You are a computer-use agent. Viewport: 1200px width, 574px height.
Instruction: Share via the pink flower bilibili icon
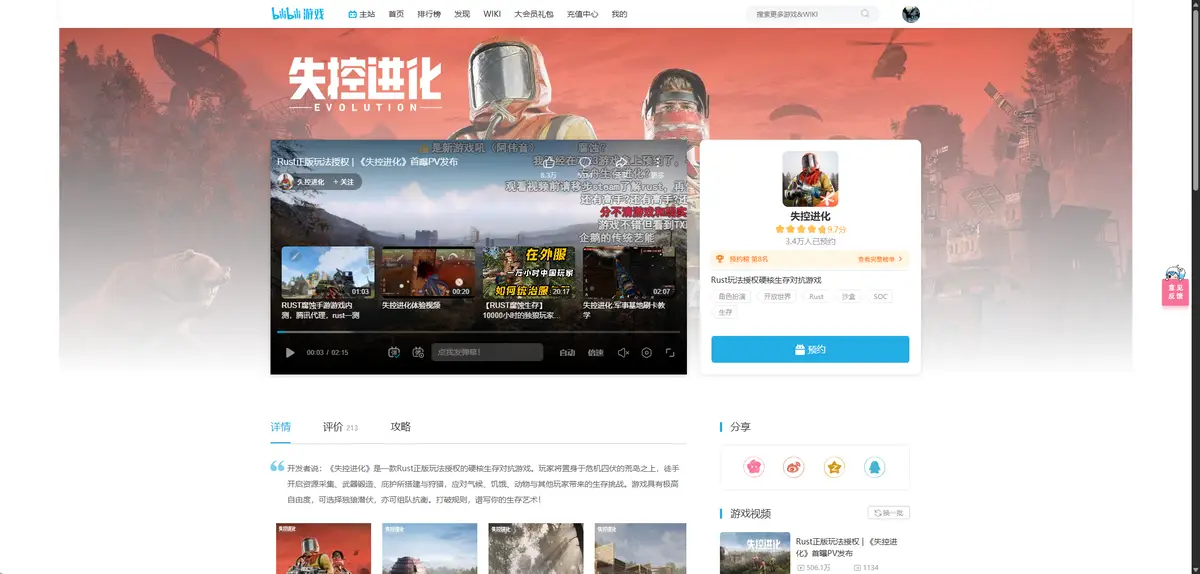tap(754, 467)
